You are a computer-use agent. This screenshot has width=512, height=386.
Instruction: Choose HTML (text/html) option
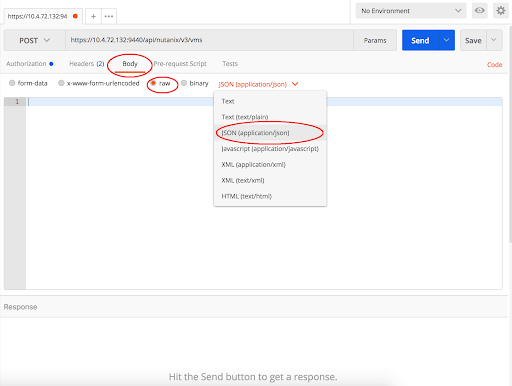pyautogui.click(x=270, y=196)
